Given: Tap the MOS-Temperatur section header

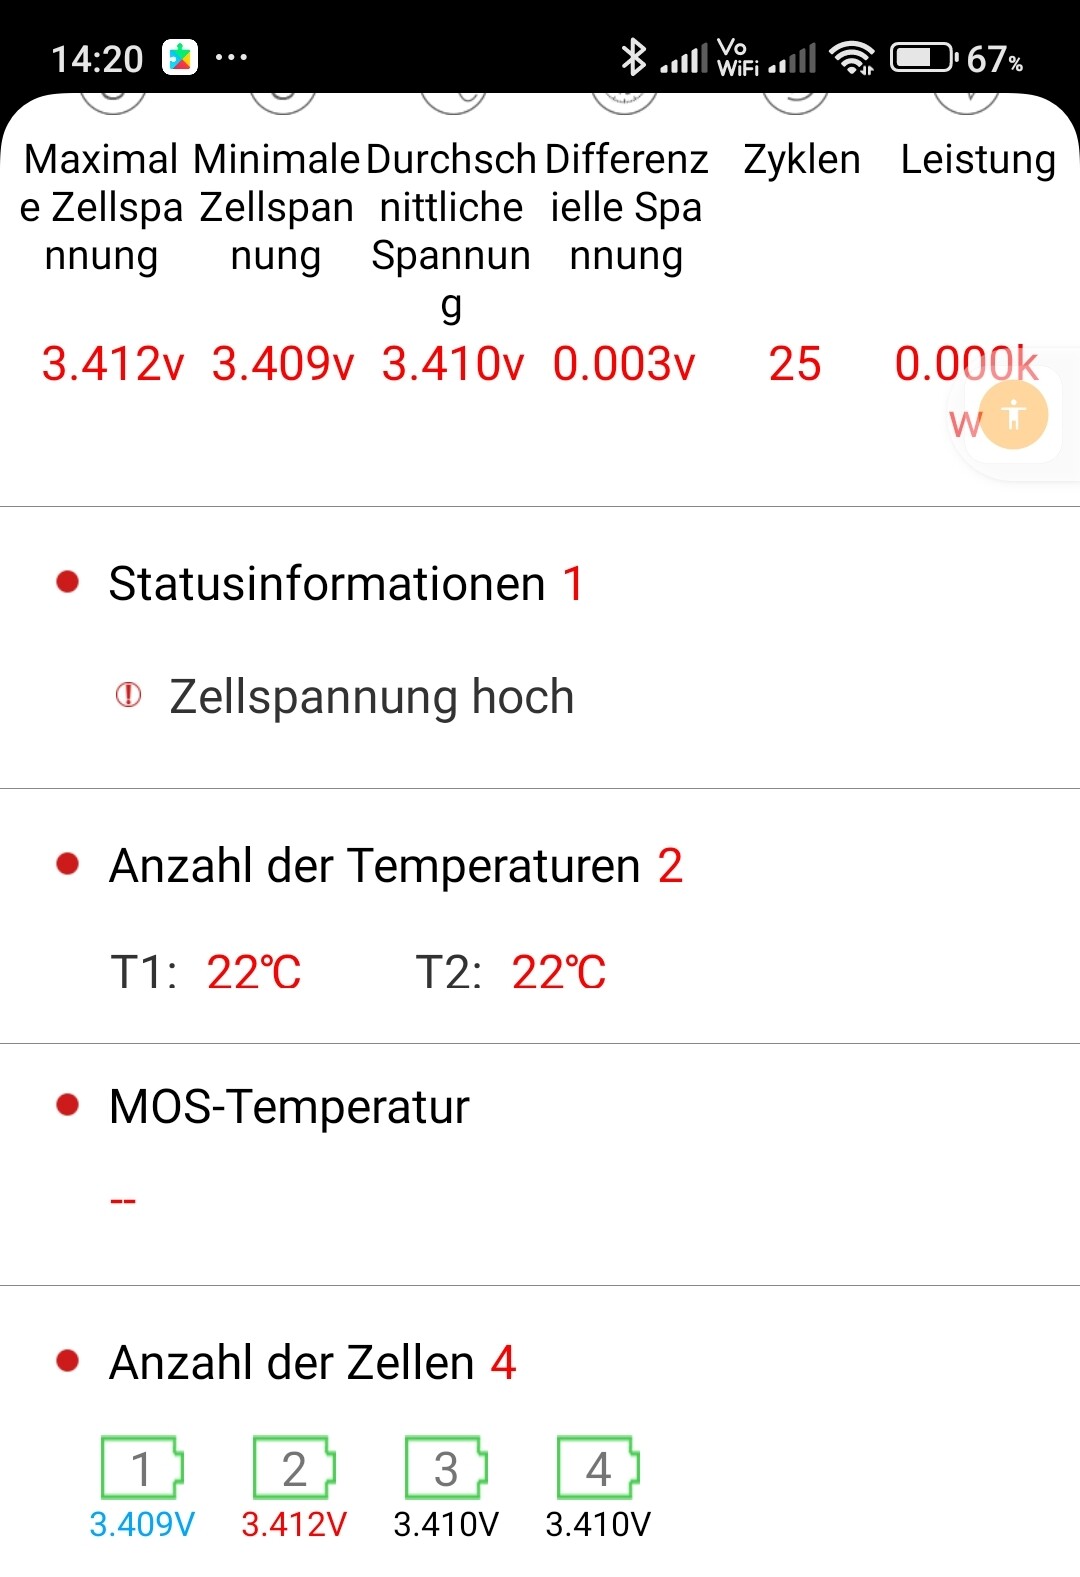Looking at the screenshot, I should [x=289, y=1107].
